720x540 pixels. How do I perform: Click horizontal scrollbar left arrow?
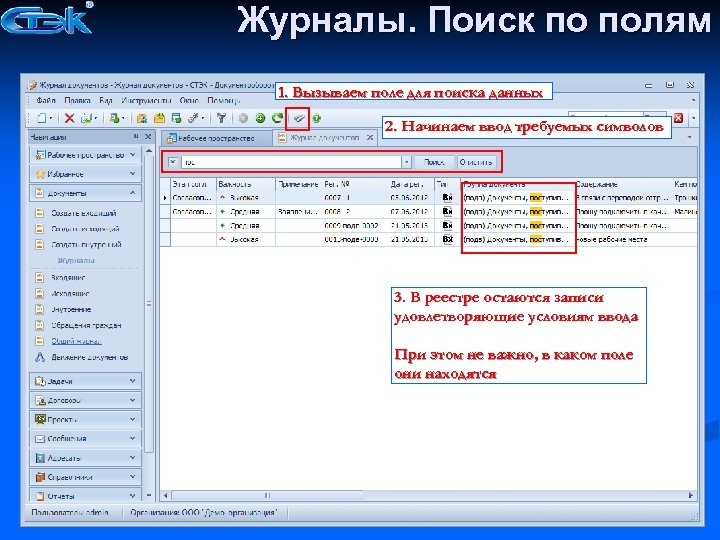[165, 495]
